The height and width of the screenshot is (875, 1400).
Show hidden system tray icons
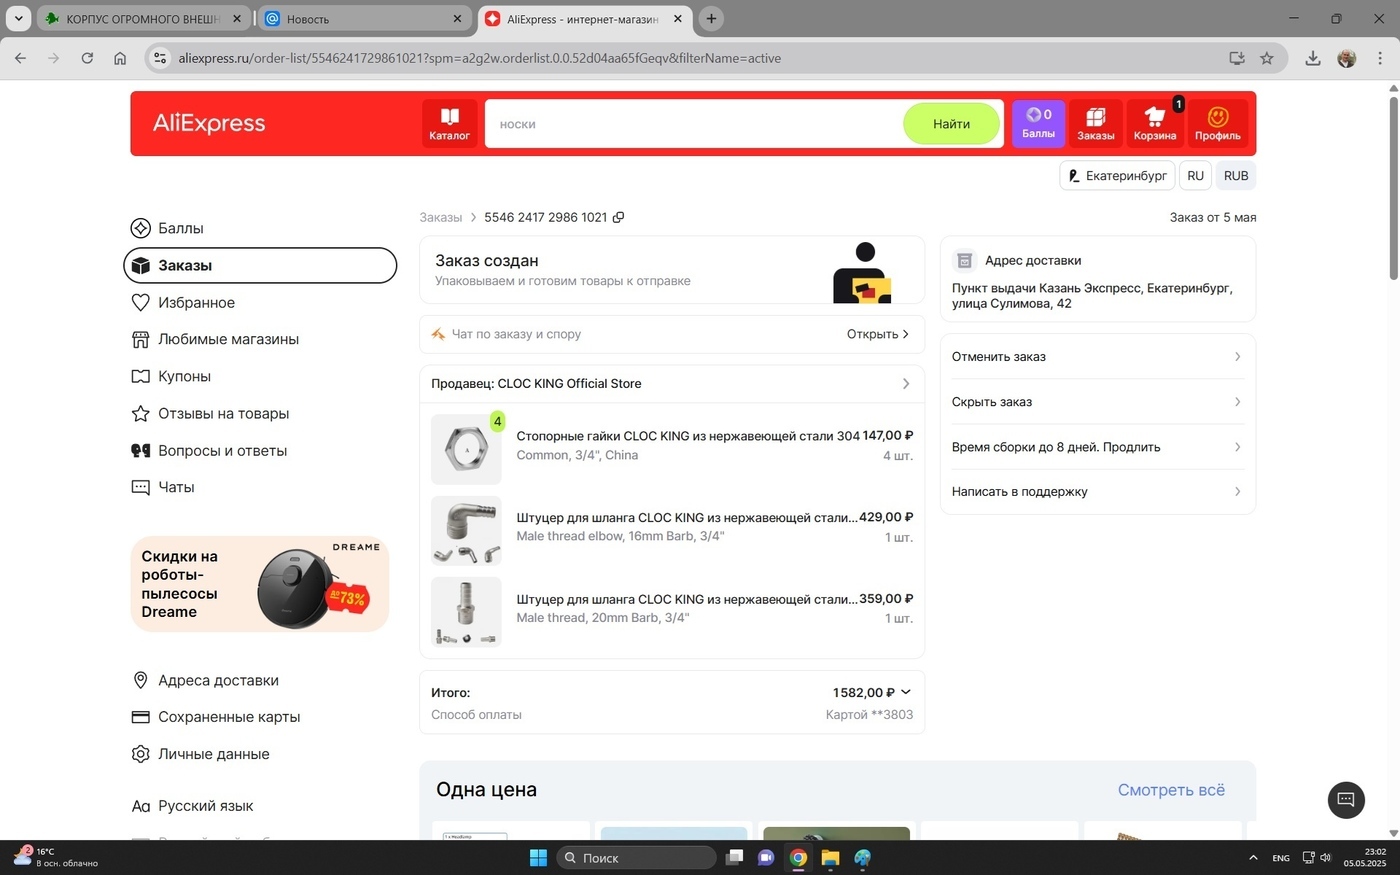pyautogui.click(x=1253, y=857)
